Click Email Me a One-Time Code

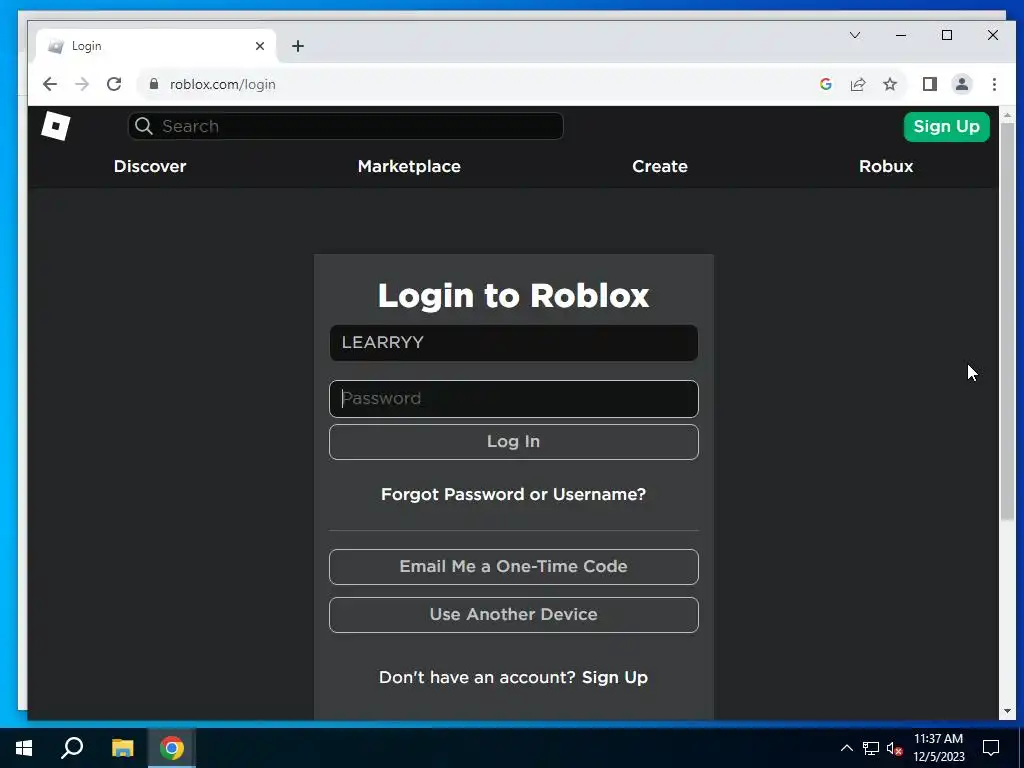[x=513, y=566]
